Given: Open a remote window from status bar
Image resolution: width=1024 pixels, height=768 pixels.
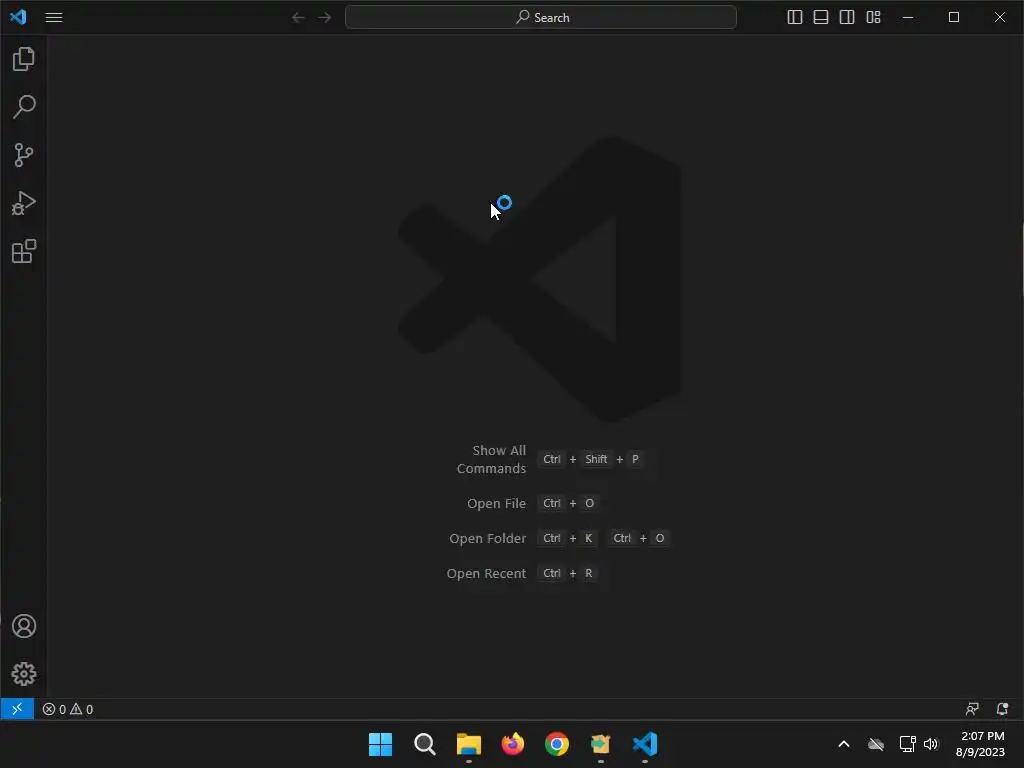Looking at the screenshot, I should tap(17, 709).
